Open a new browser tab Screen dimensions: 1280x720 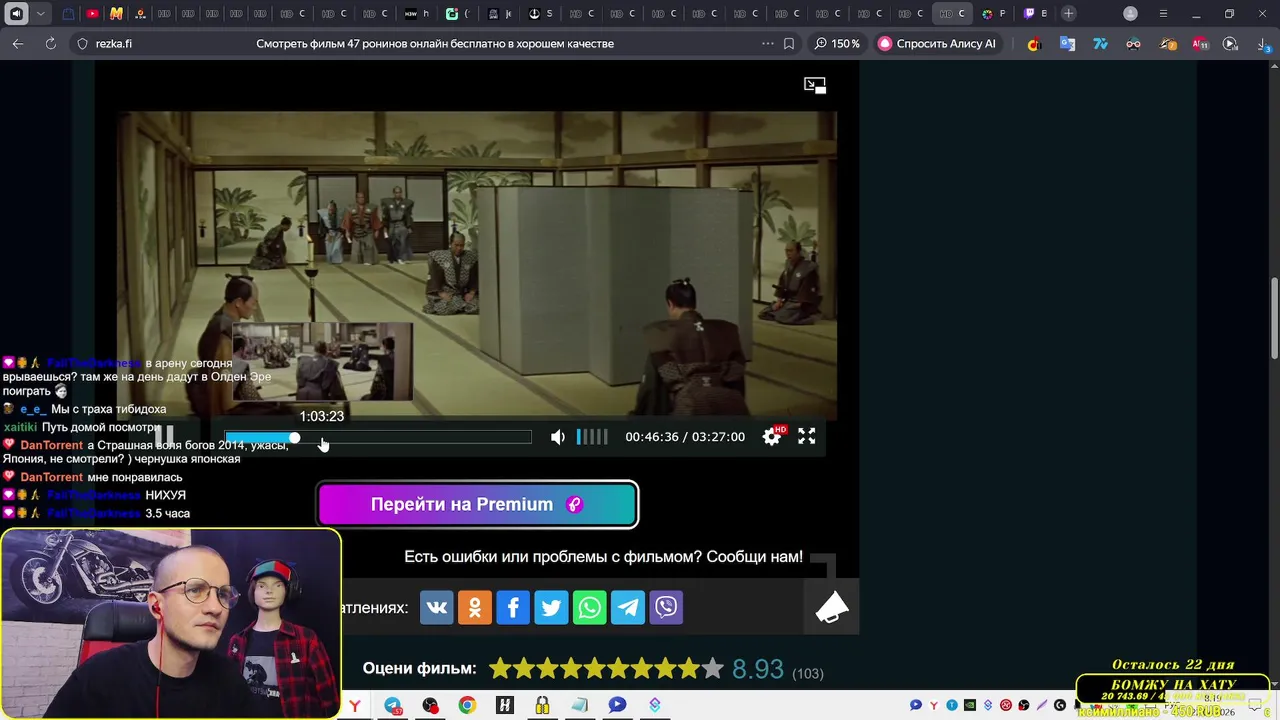[x=1069, y=14]
